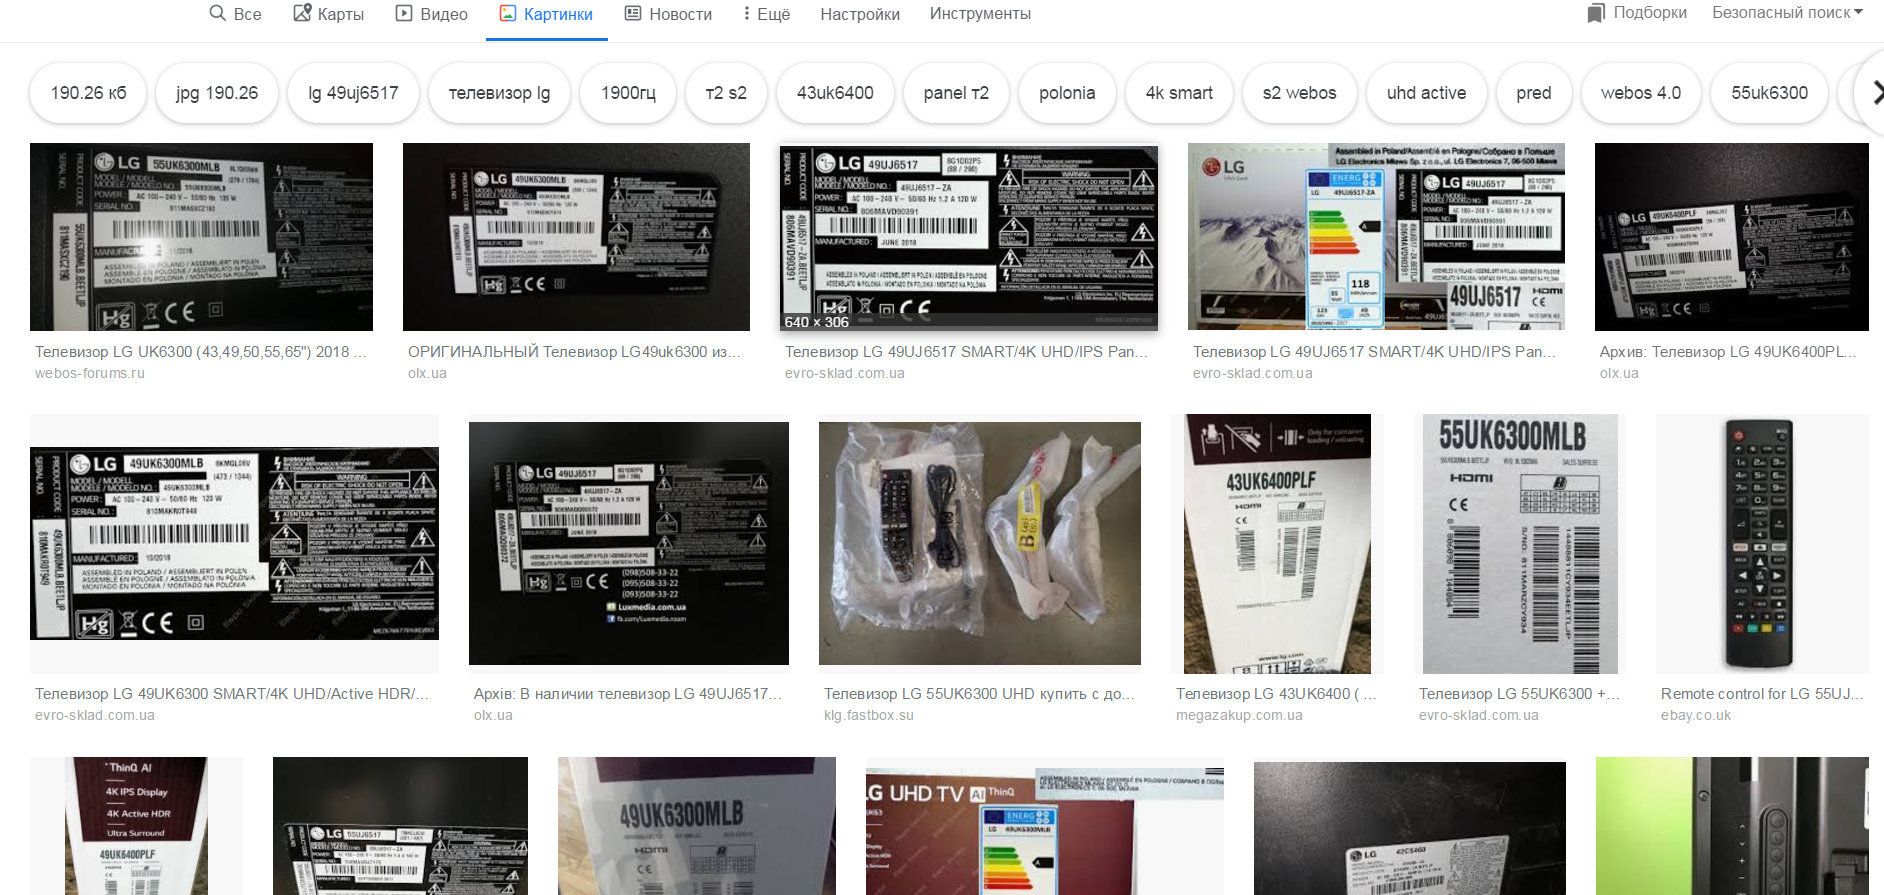1884x895 pixels.
Task: Open the 640 × 306 LG 49UJ6517 label image
Action: pyautogui.click(x=968, y=237)
